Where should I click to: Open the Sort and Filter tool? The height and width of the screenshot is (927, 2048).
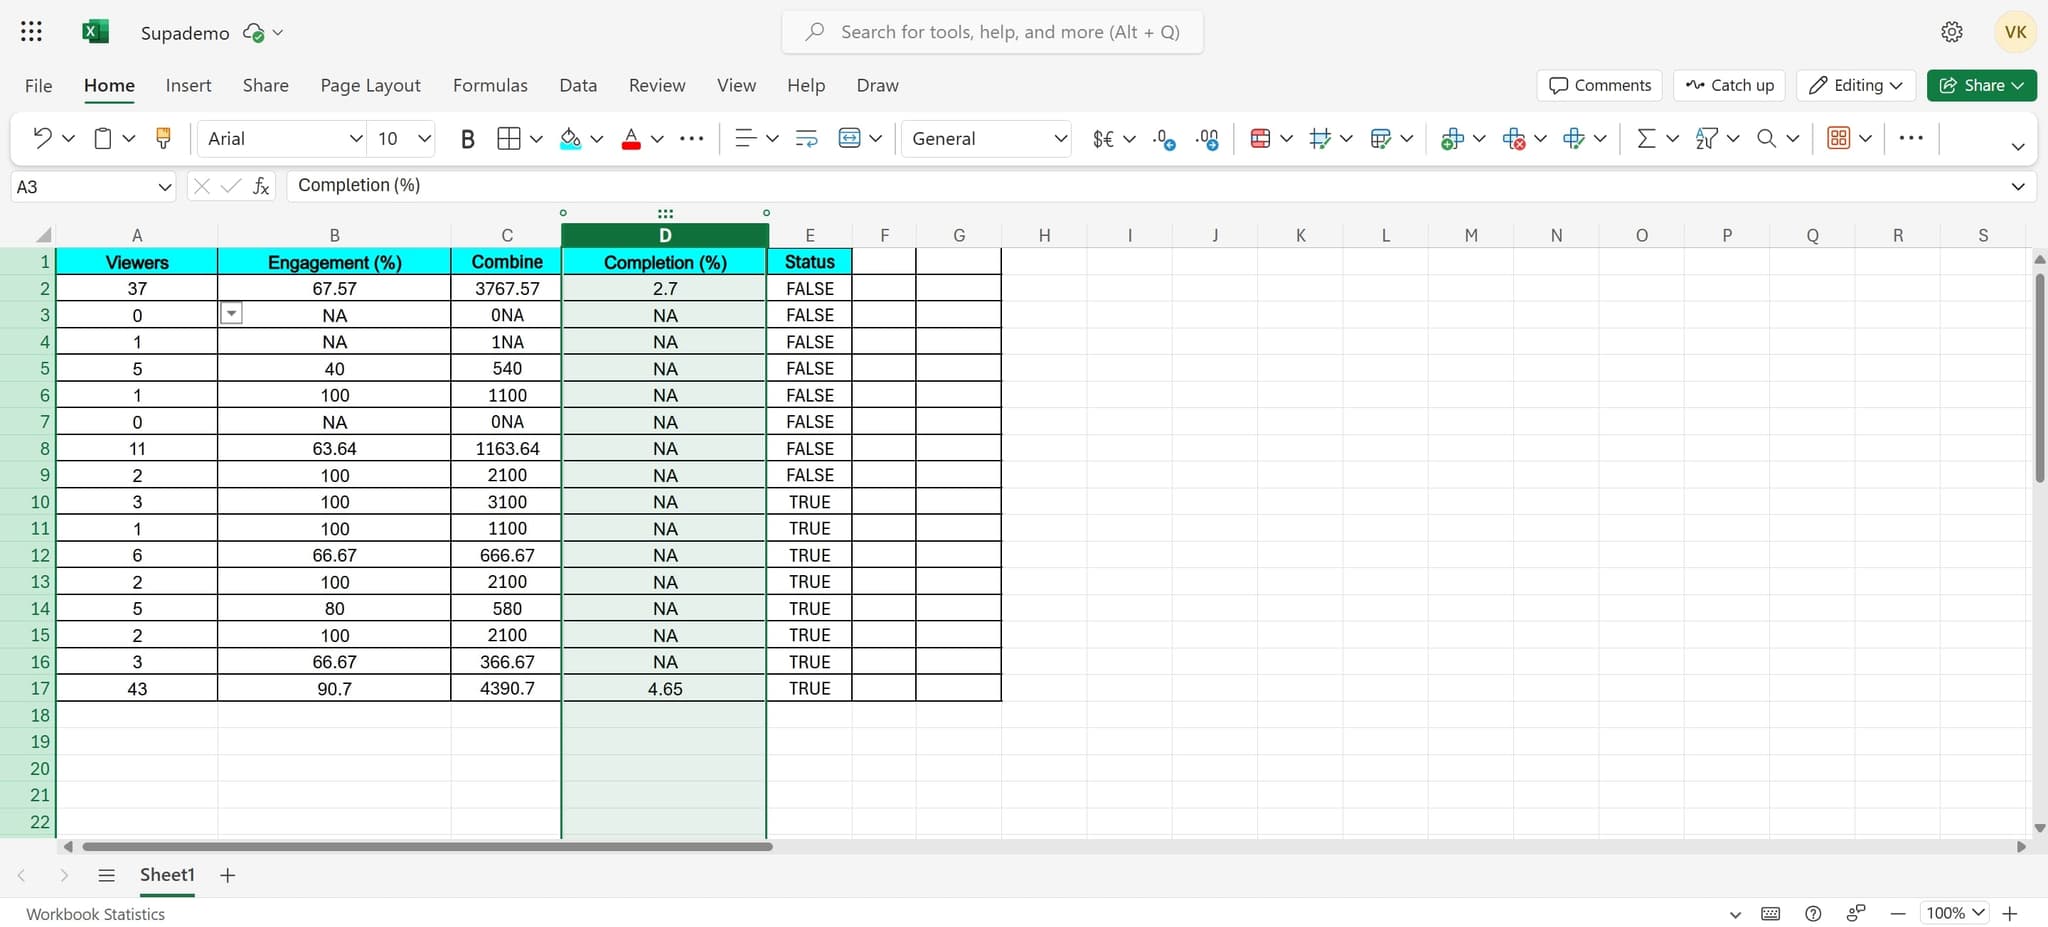pos(1707,138)
